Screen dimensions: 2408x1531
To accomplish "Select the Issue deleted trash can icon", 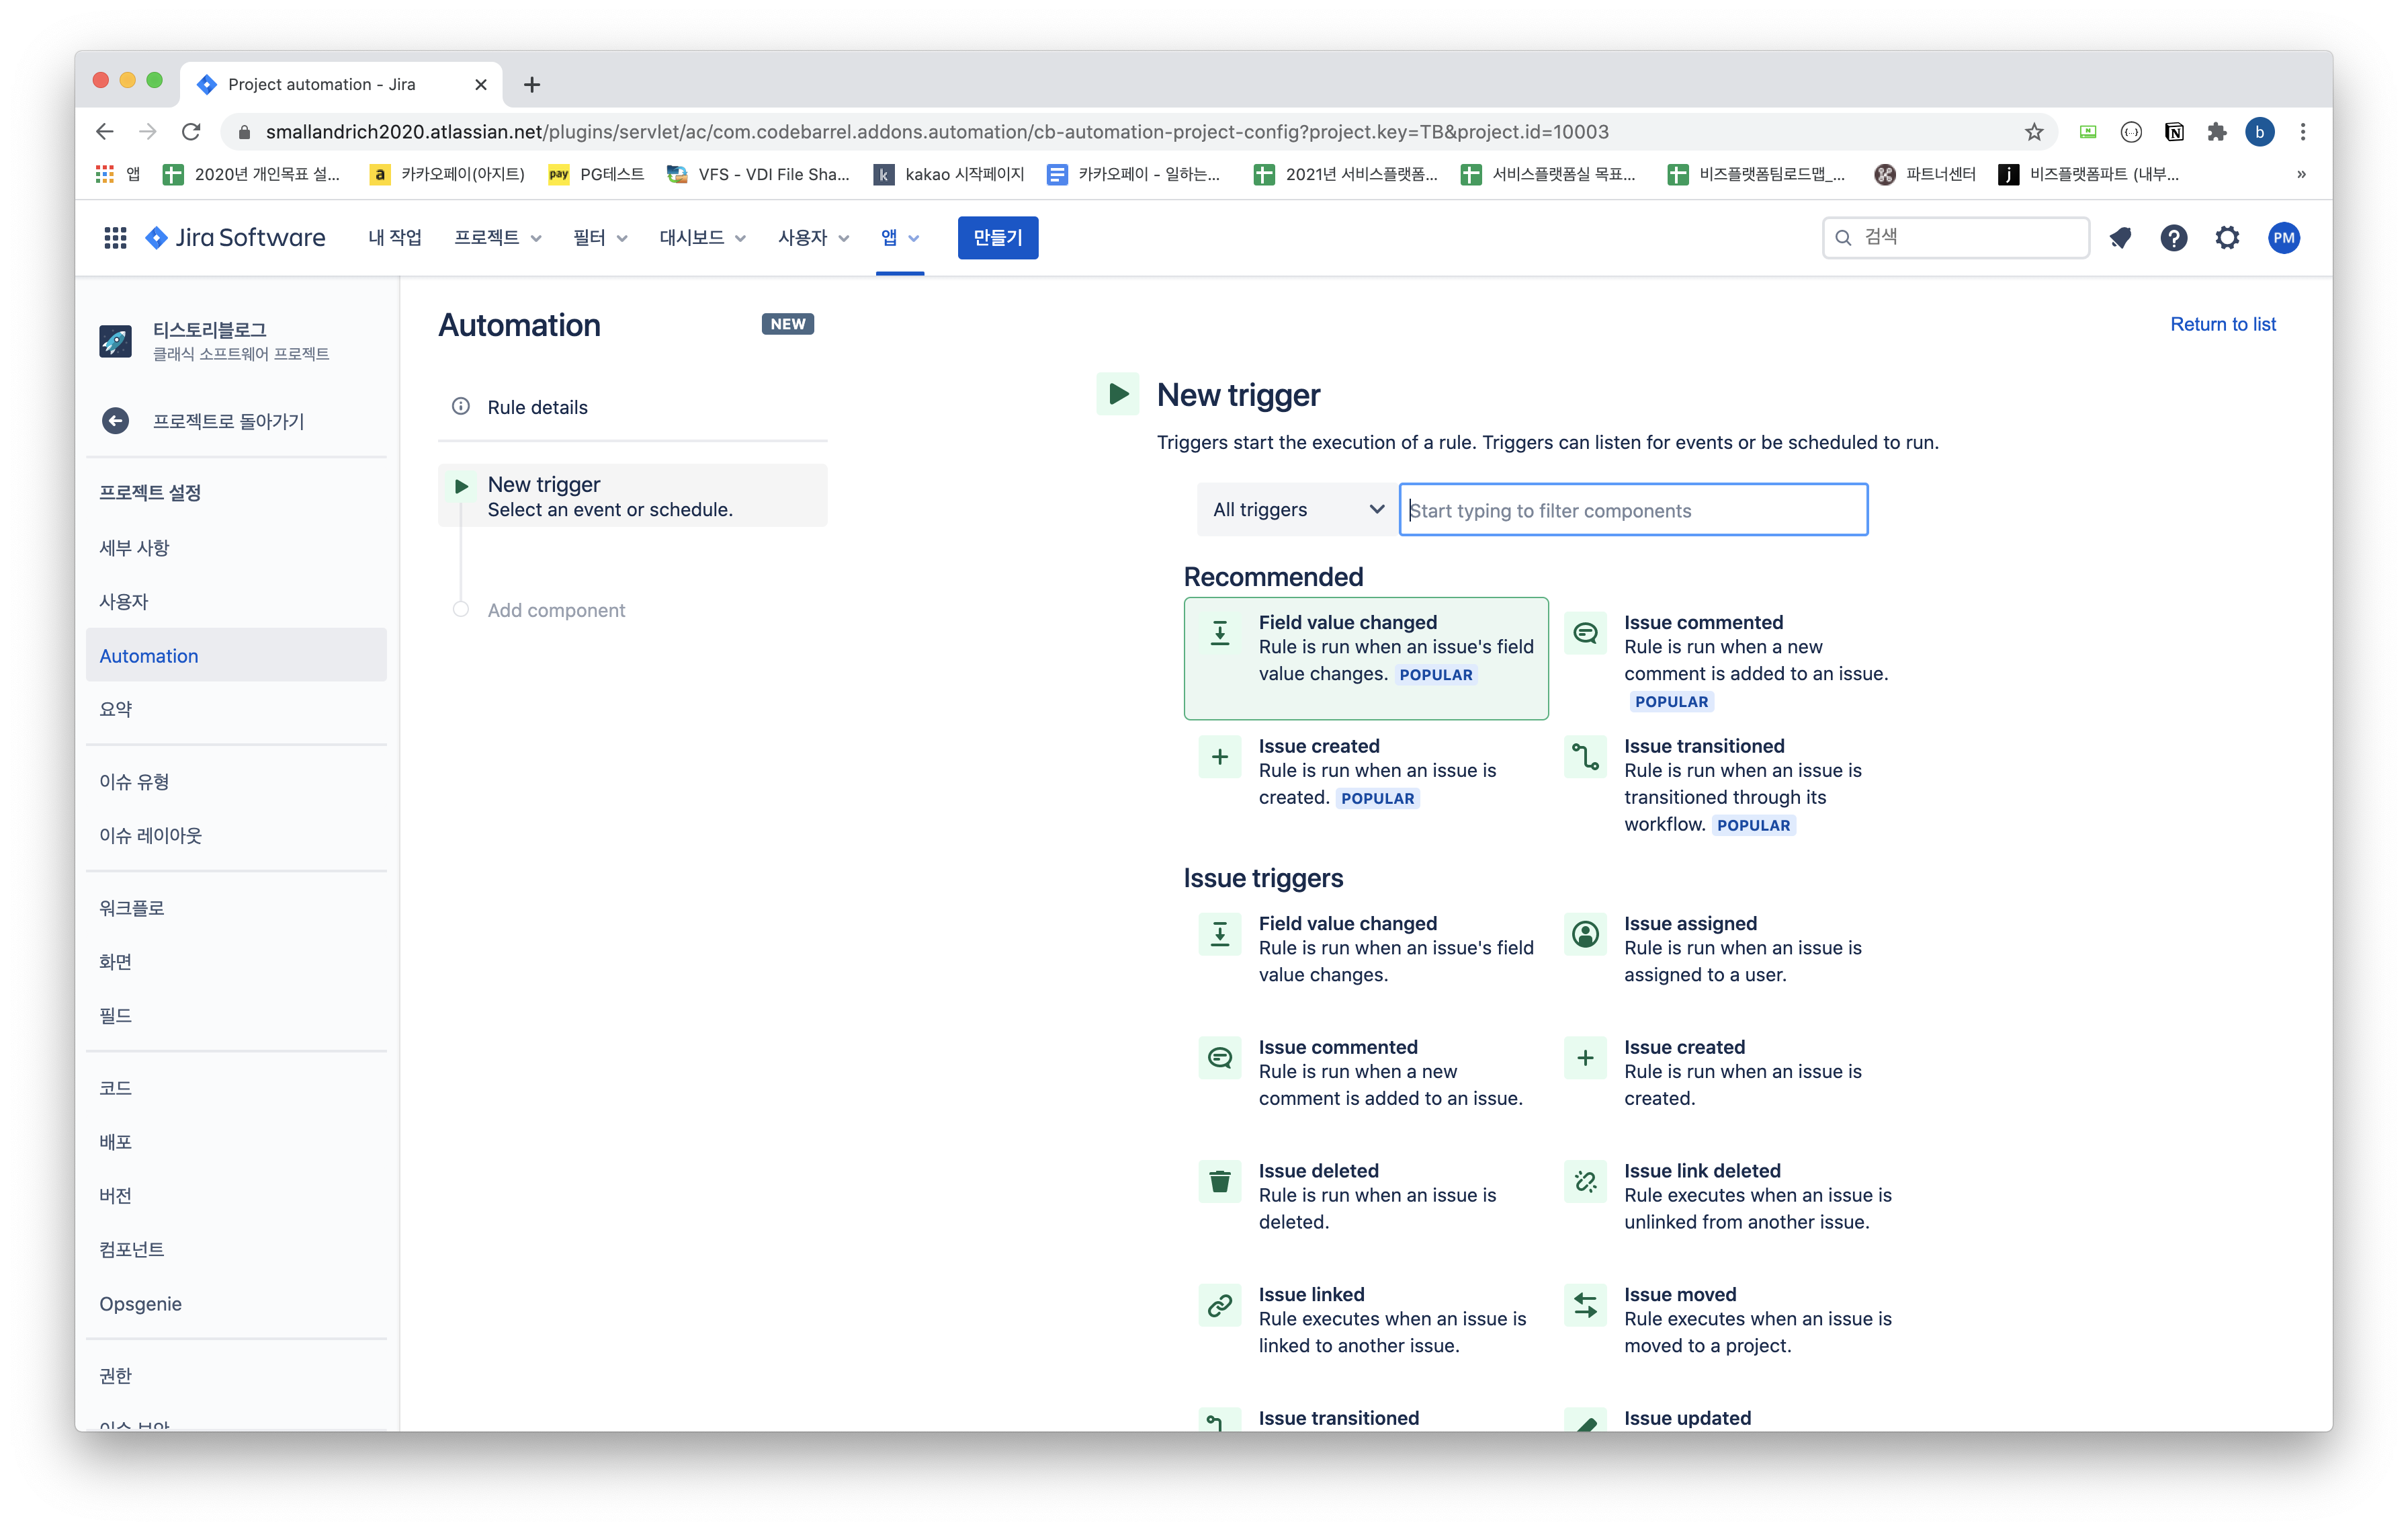I will [x=1219, y=1182].
